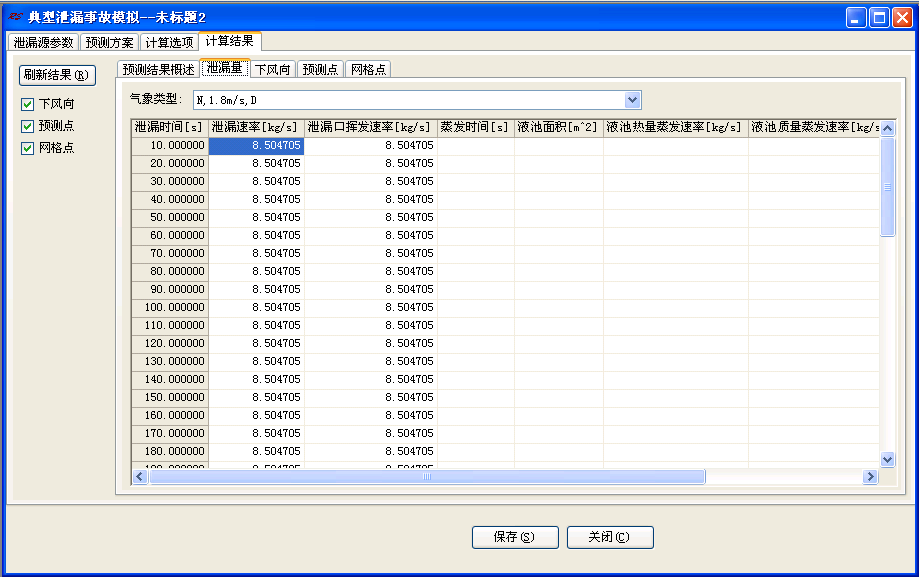
Task: Click the horizontal scroll right arrow
Action: point(870,476)
